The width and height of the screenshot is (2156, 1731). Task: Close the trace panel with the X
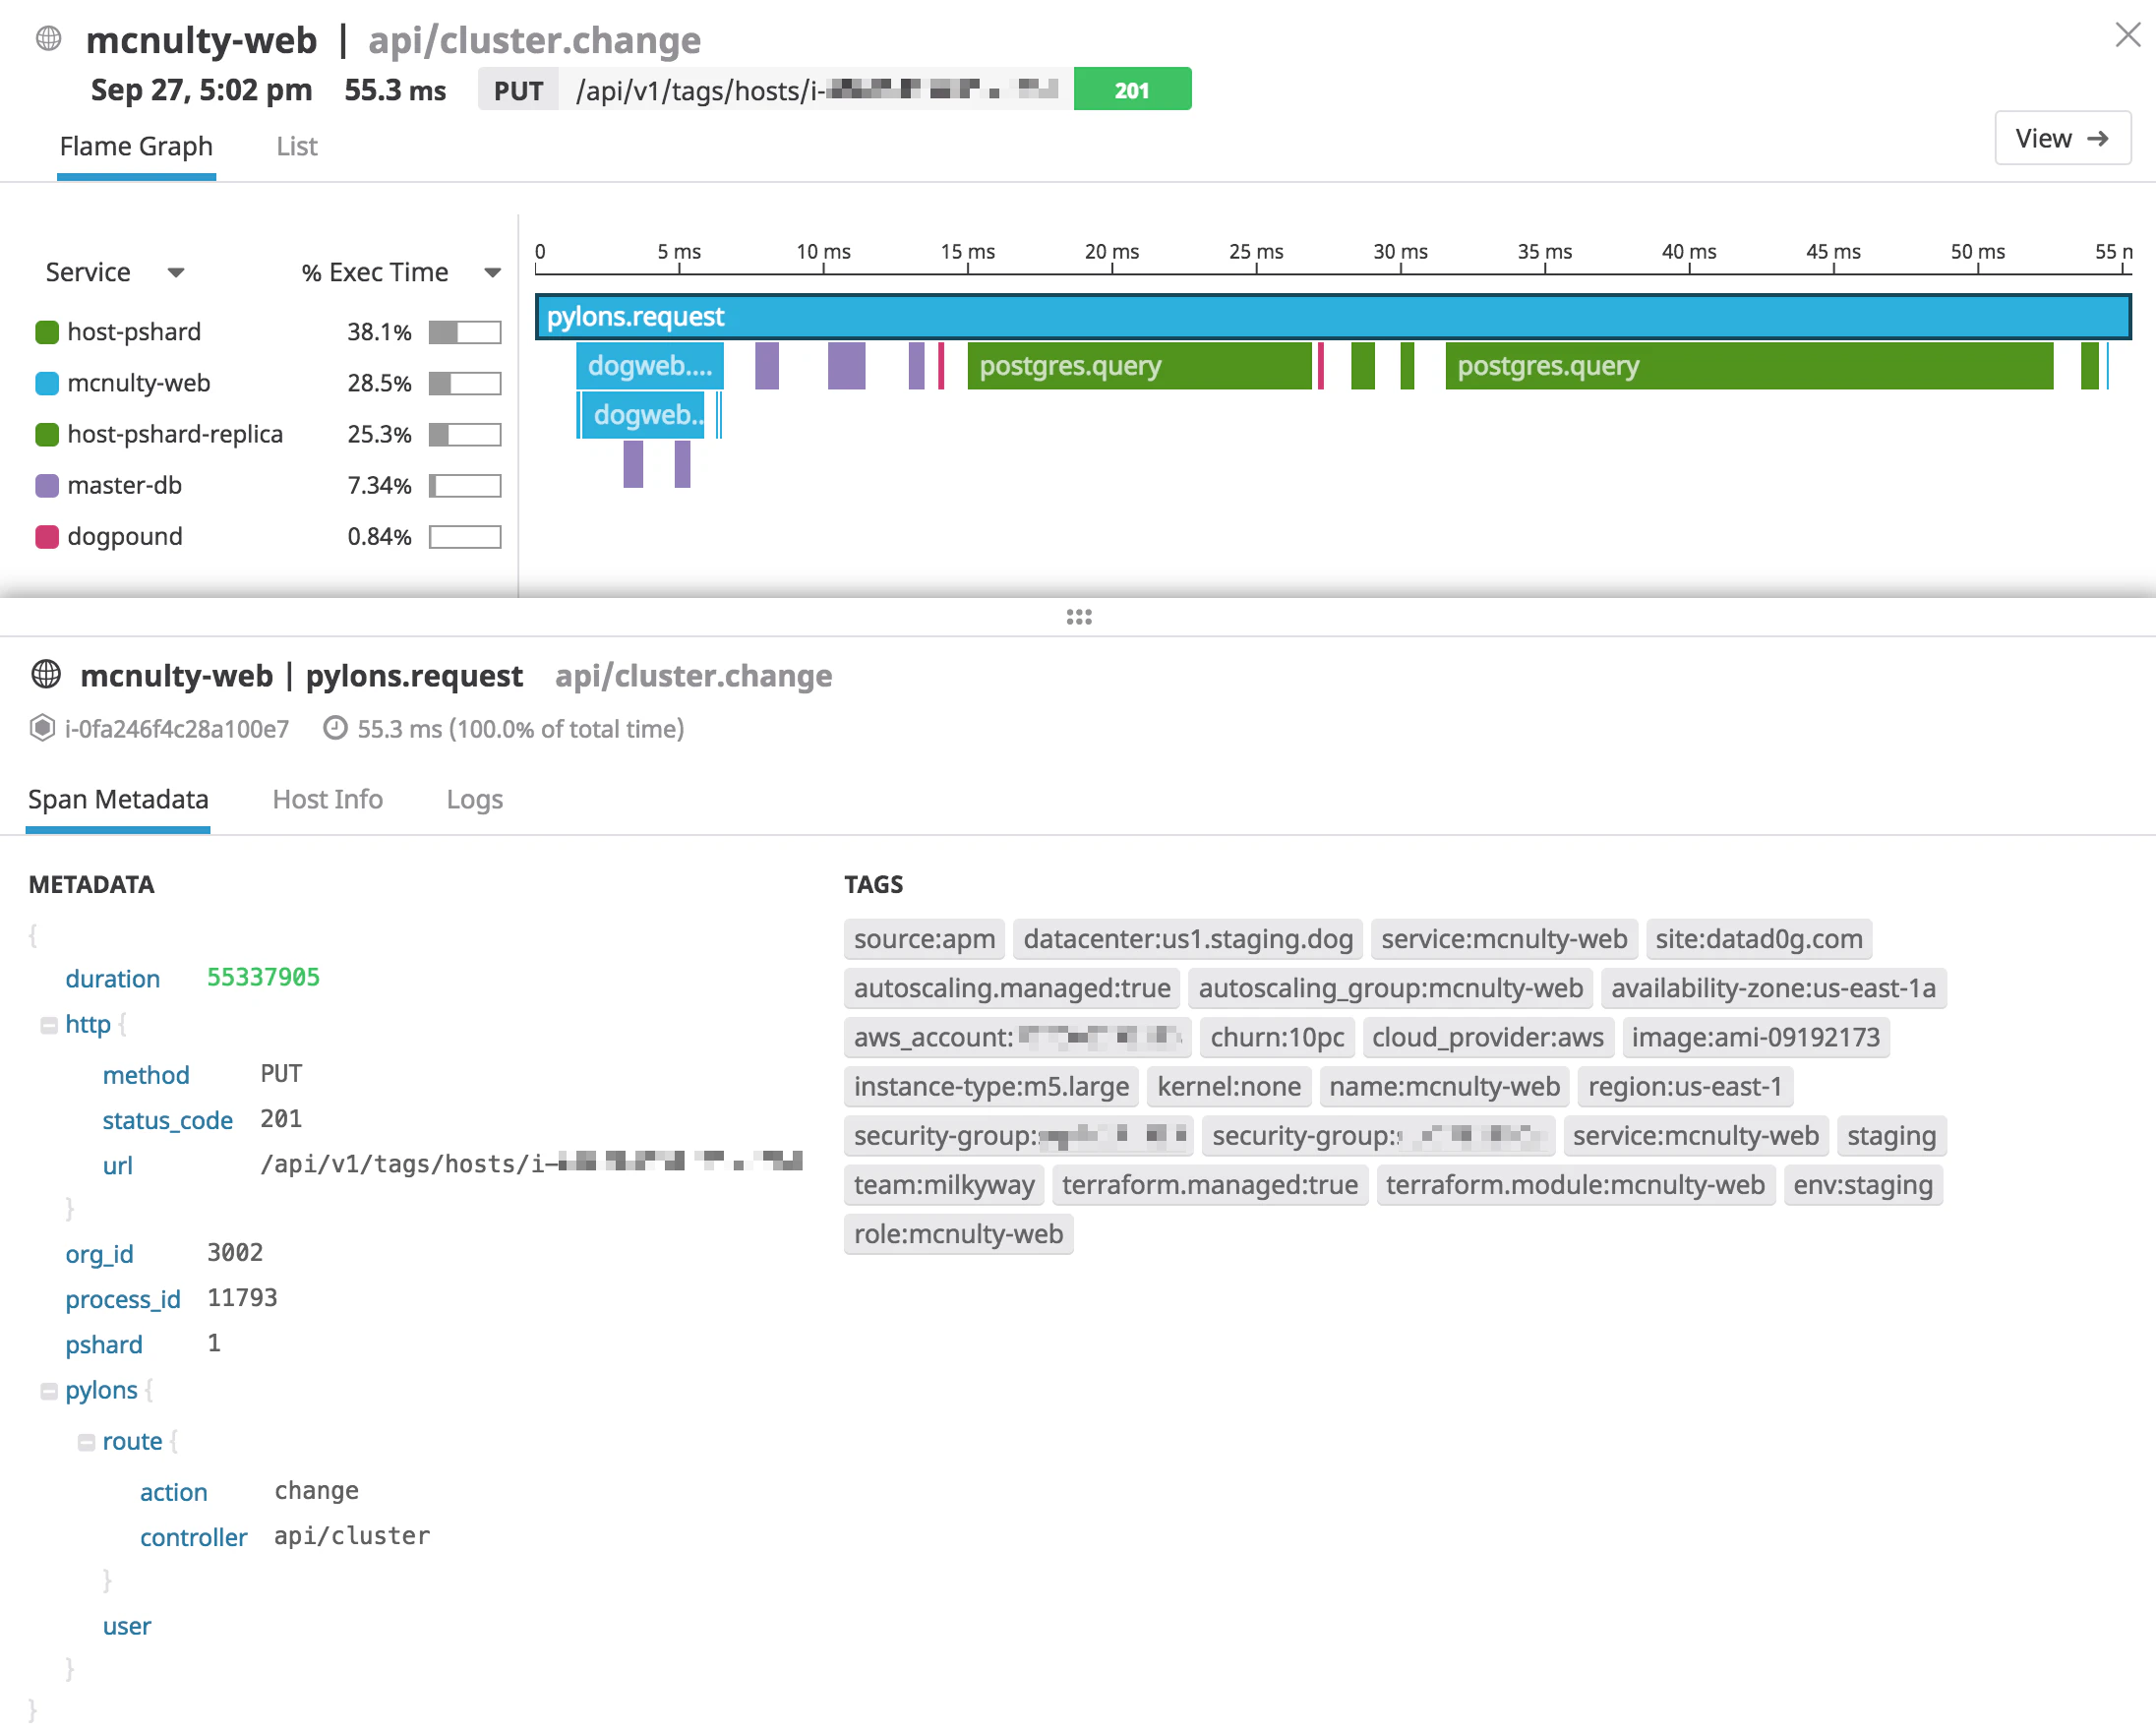click(2127, 35)
